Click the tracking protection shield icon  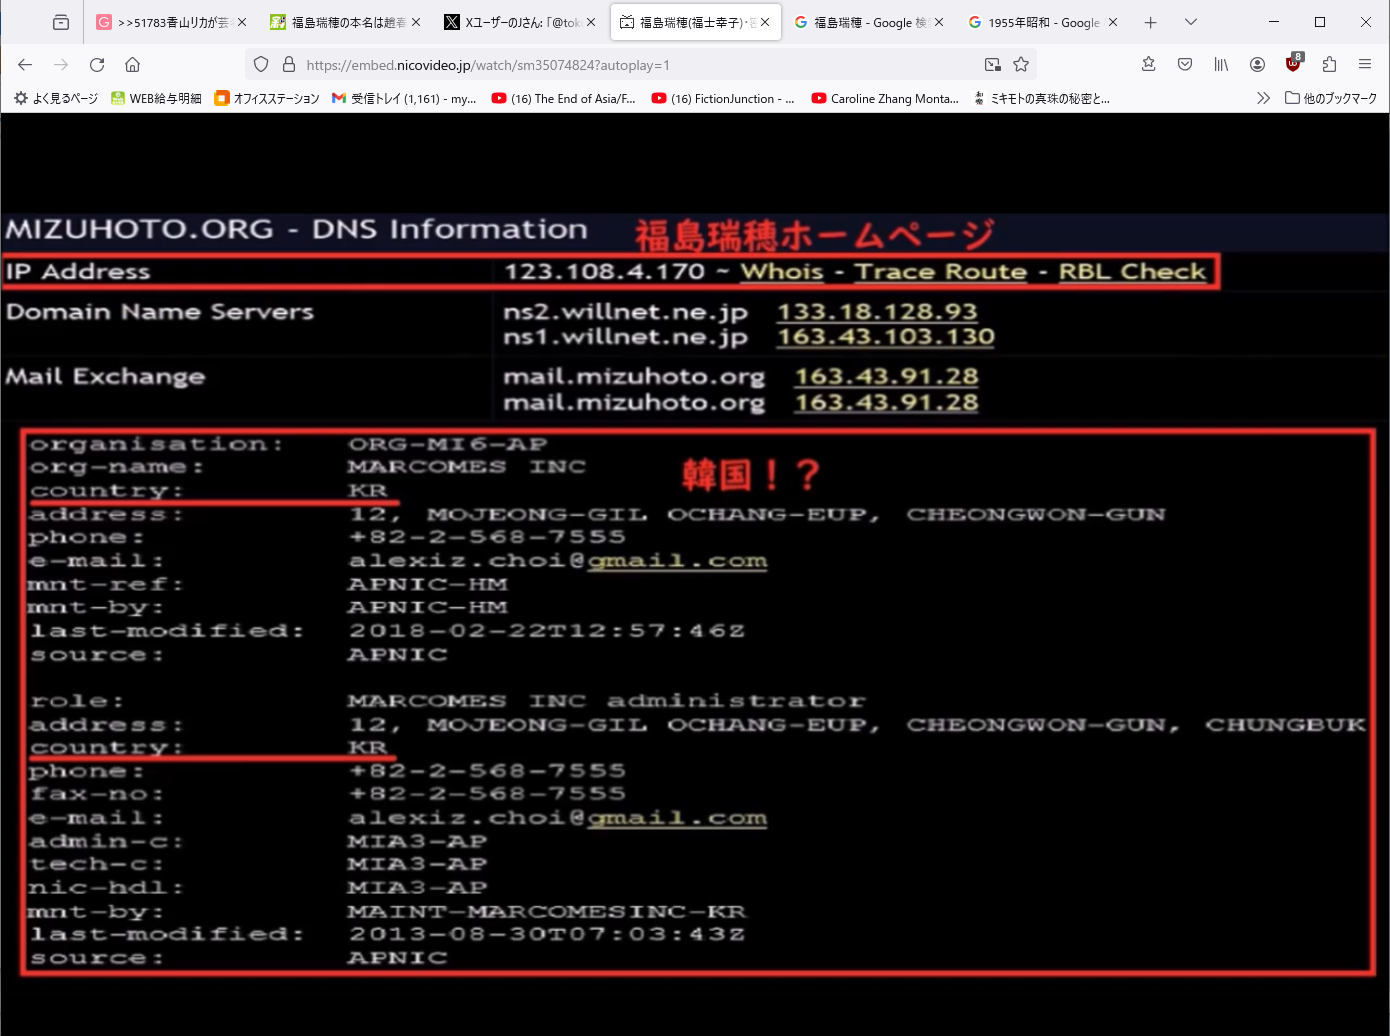[261, 65]
